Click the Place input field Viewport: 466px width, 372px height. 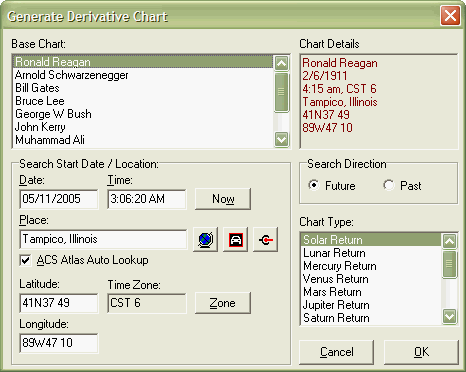(103, 239)
